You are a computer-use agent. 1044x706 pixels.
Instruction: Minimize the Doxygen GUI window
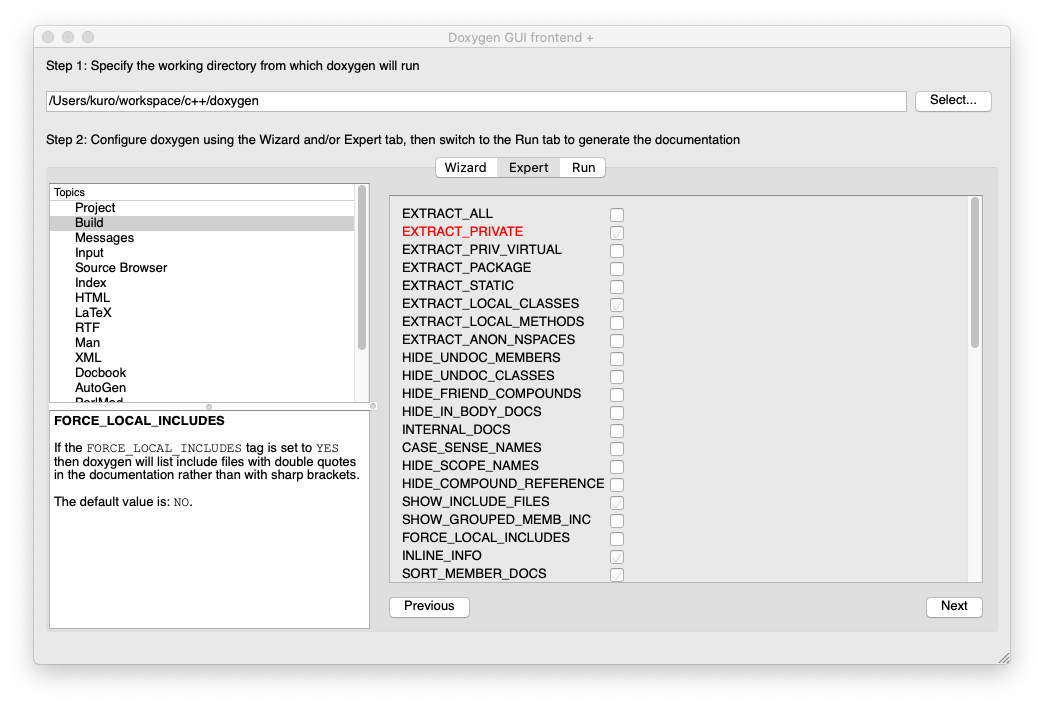pos(68,37)
